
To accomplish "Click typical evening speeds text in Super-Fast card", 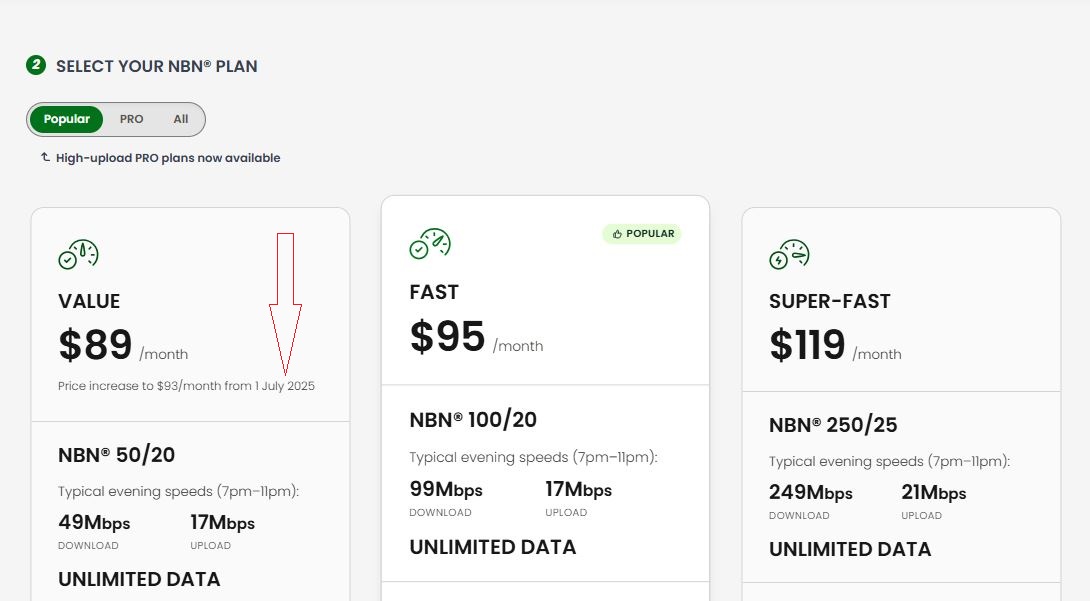I will click(889, 462).
